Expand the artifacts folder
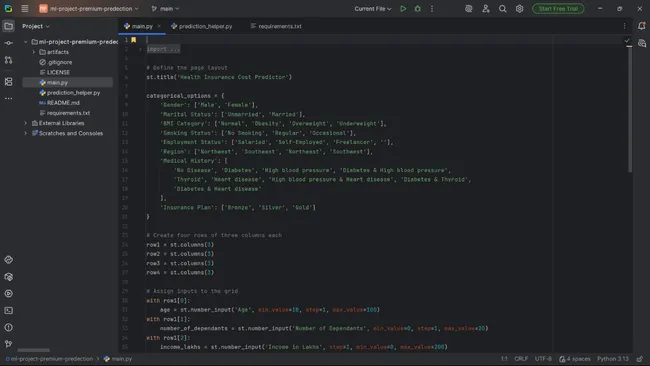650x366 pixels. (x=34, y=52)
